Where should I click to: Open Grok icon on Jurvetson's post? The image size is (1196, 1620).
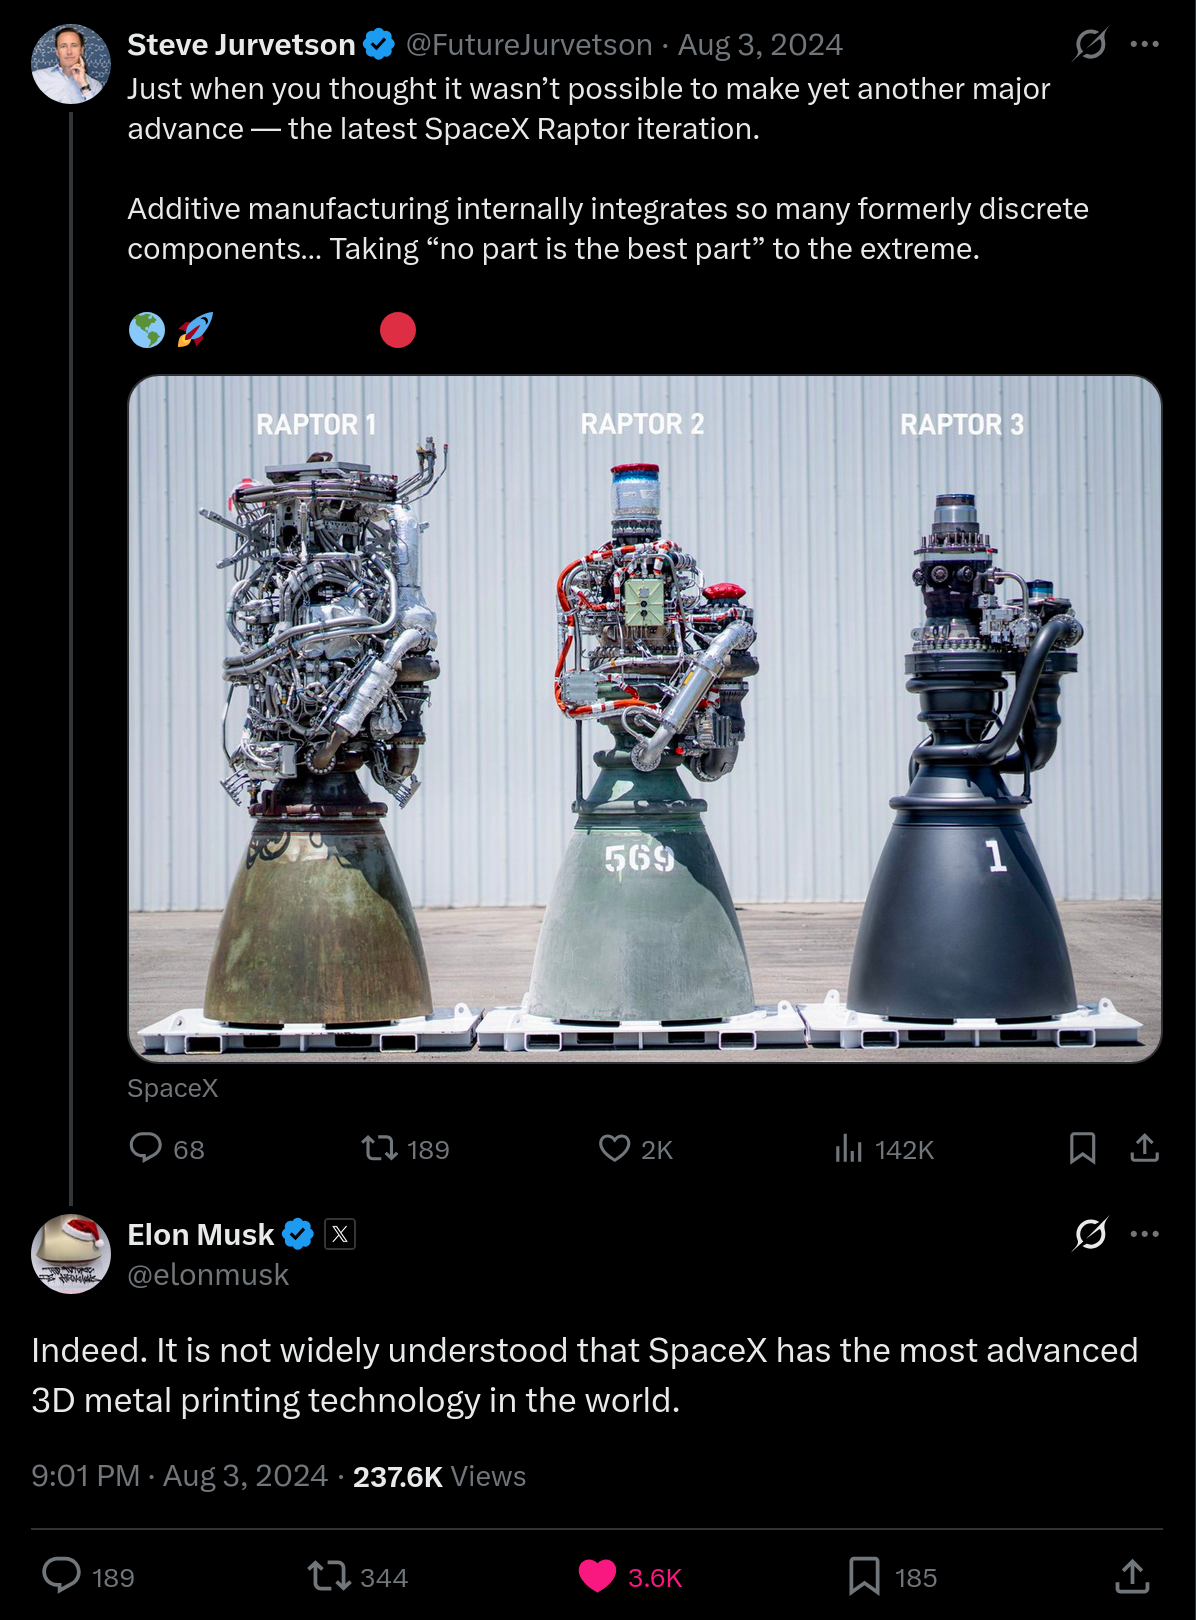point(1089,44)
